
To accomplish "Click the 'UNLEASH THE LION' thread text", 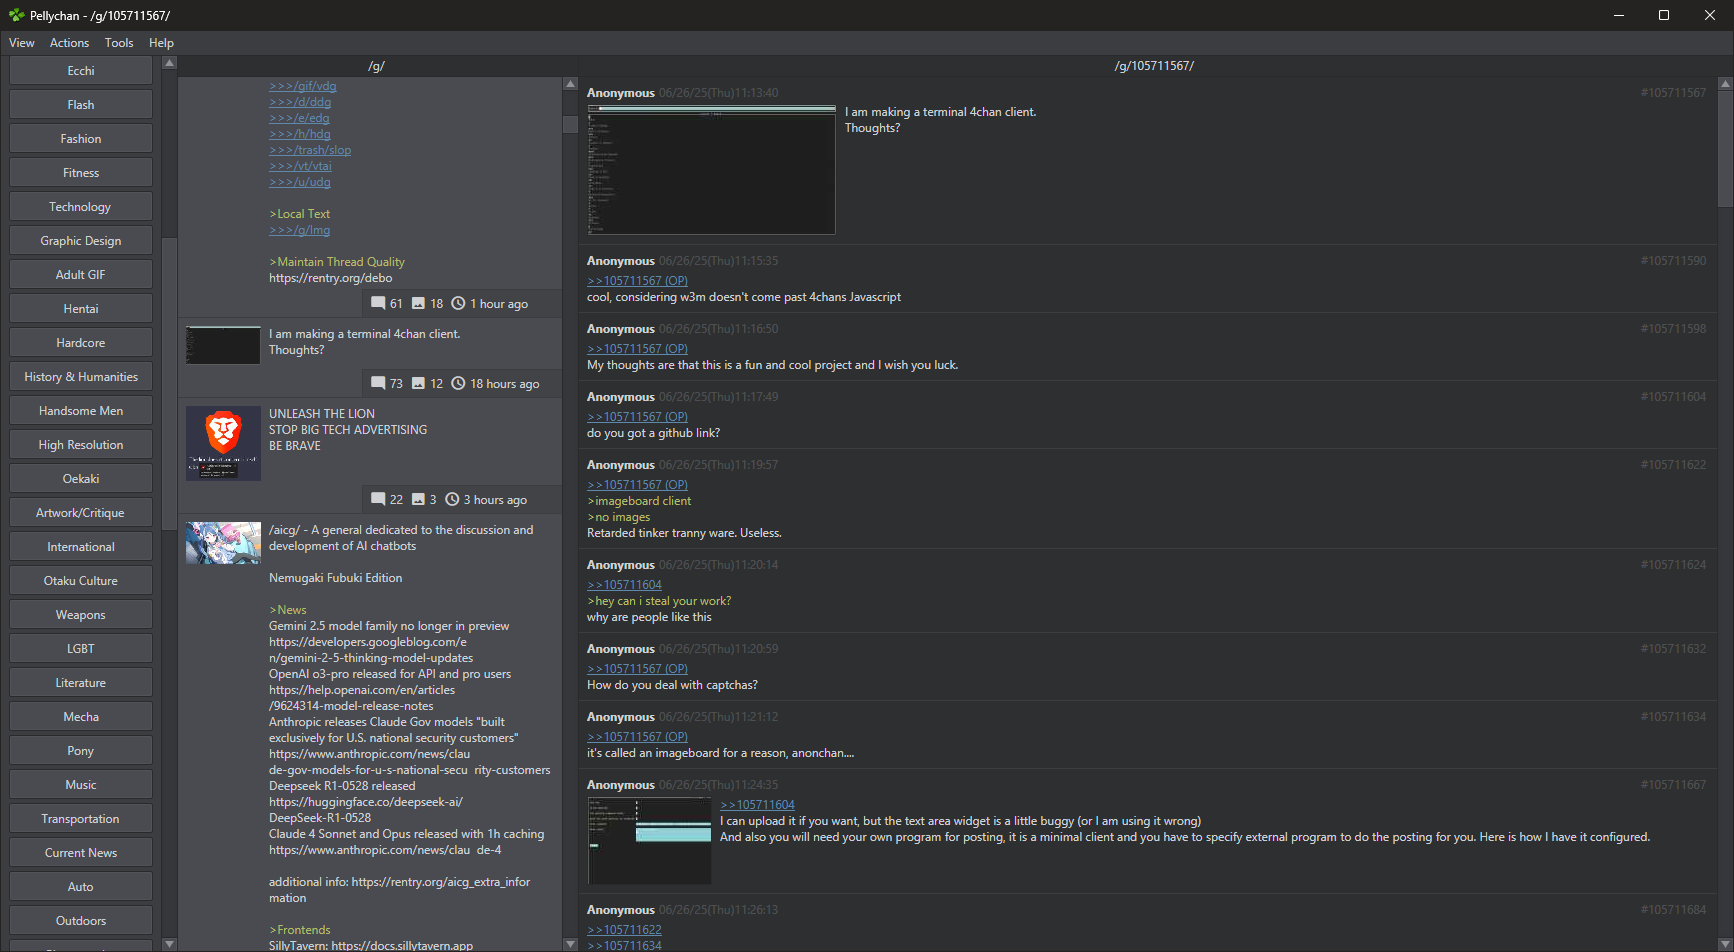I will pos(322,414).
